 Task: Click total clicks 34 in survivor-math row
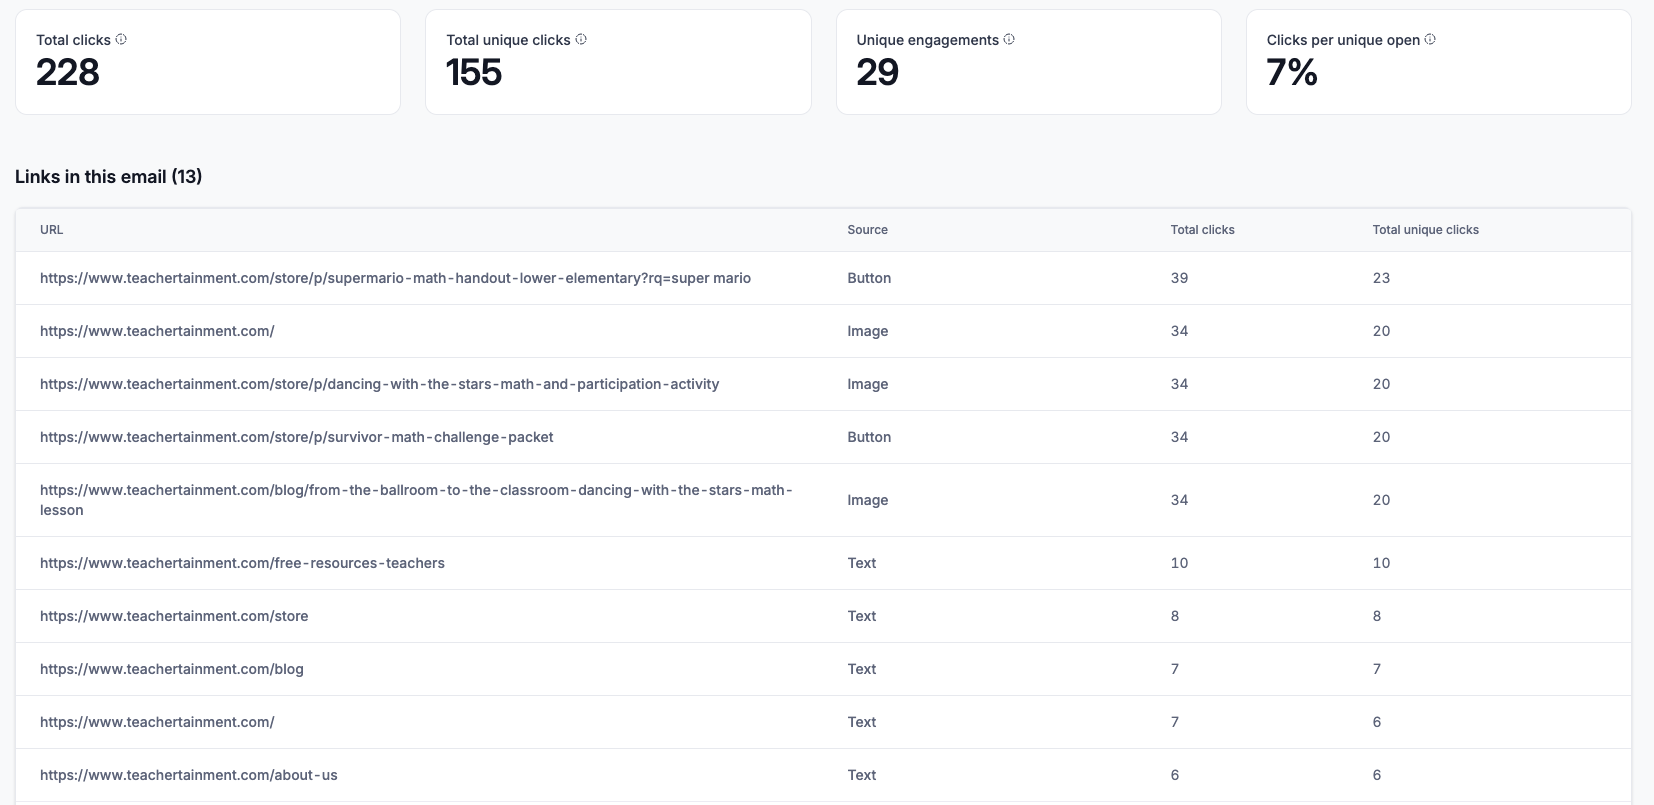click(x=1180, y=437)
